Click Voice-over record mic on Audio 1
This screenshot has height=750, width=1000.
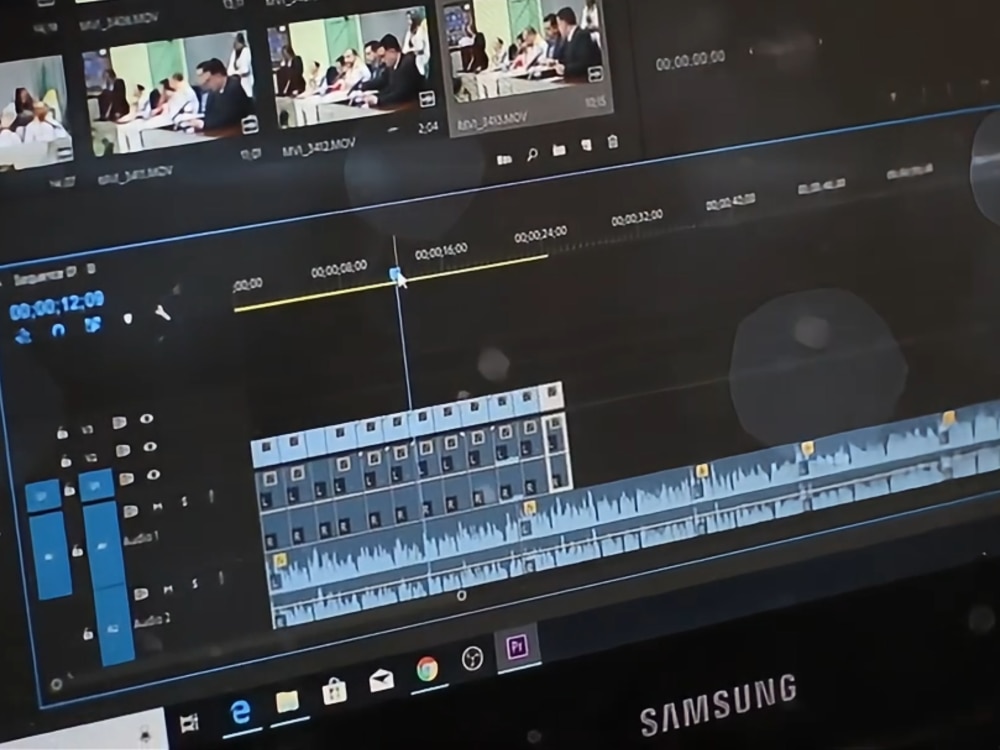212,496
